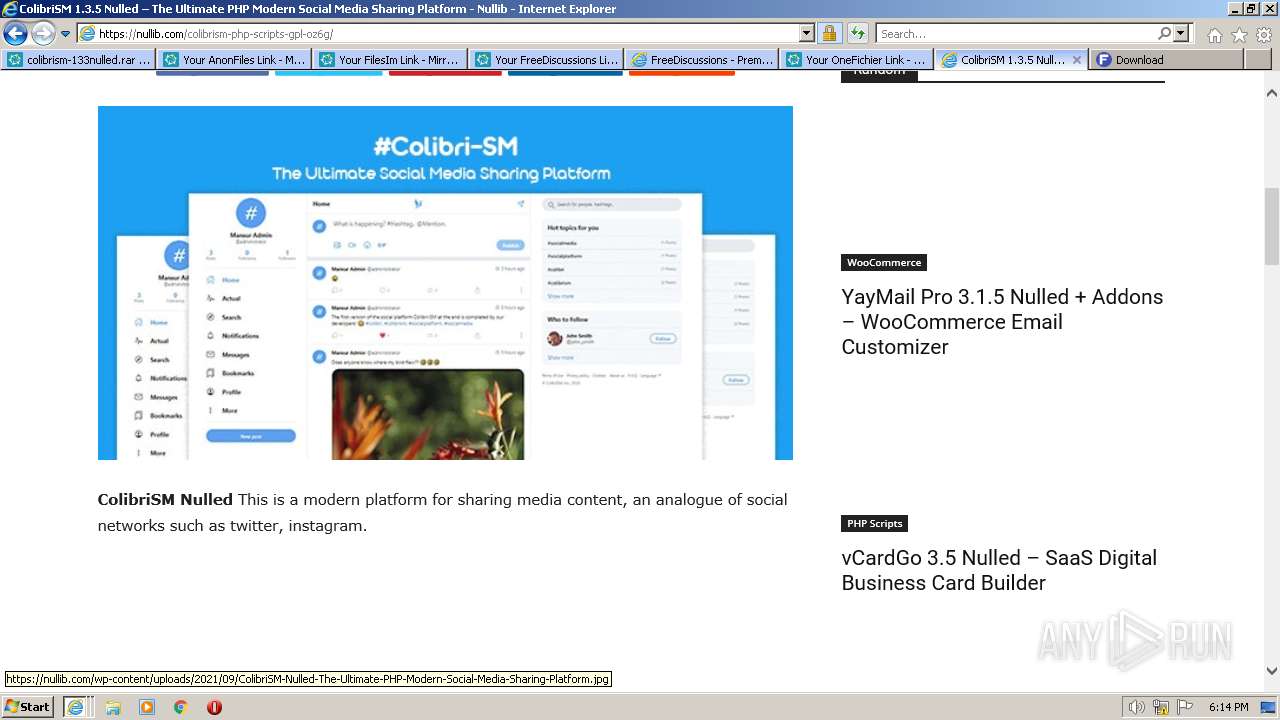The width and height of the screenshot is (1280, 720).
Task: Click the volume speaker tray icon
Action: [x=1137, y=707]
